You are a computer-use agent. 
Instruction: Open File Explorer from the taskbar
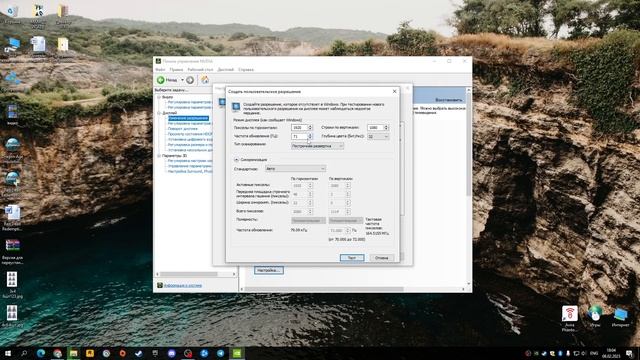point(73,353)
